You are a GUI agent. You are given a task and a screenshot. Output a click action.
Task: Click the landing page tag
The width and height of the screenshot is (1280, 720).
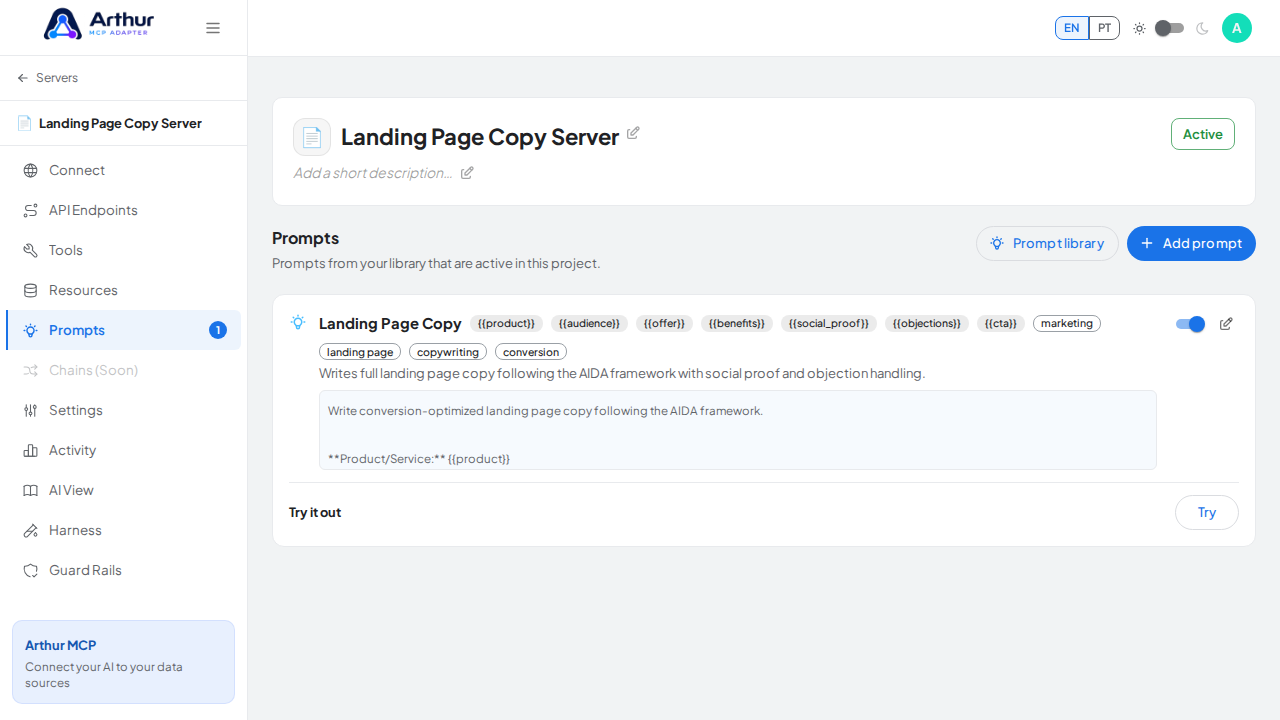pyautogui.click(x=360, y=352)
